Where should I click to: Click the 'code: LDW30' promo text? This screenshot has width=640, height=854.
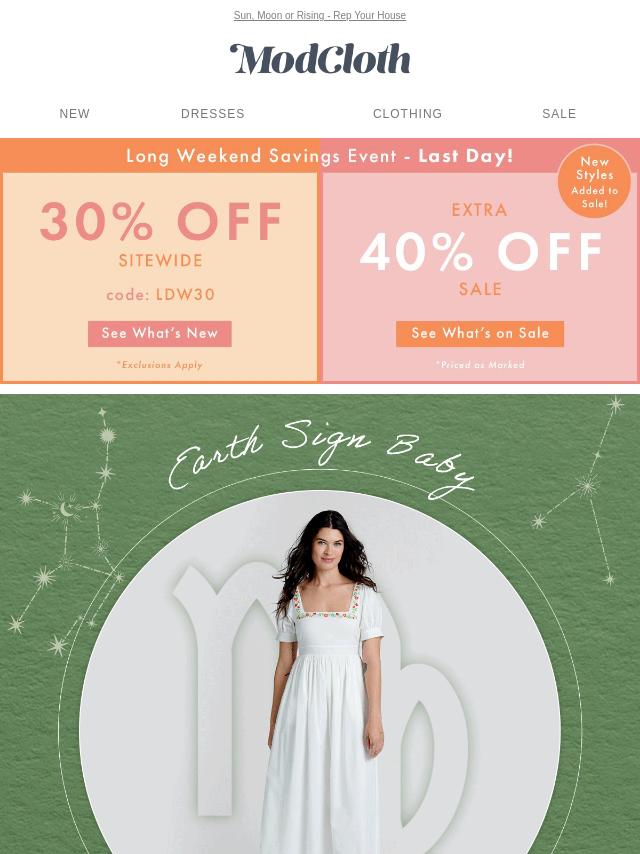[x=160, y=295]
